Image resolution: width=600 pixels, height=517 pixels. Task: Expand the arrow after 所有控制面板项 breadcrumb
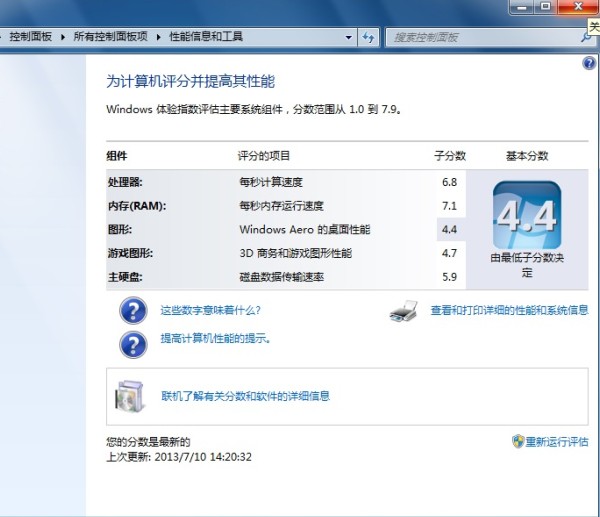point(158,37)
